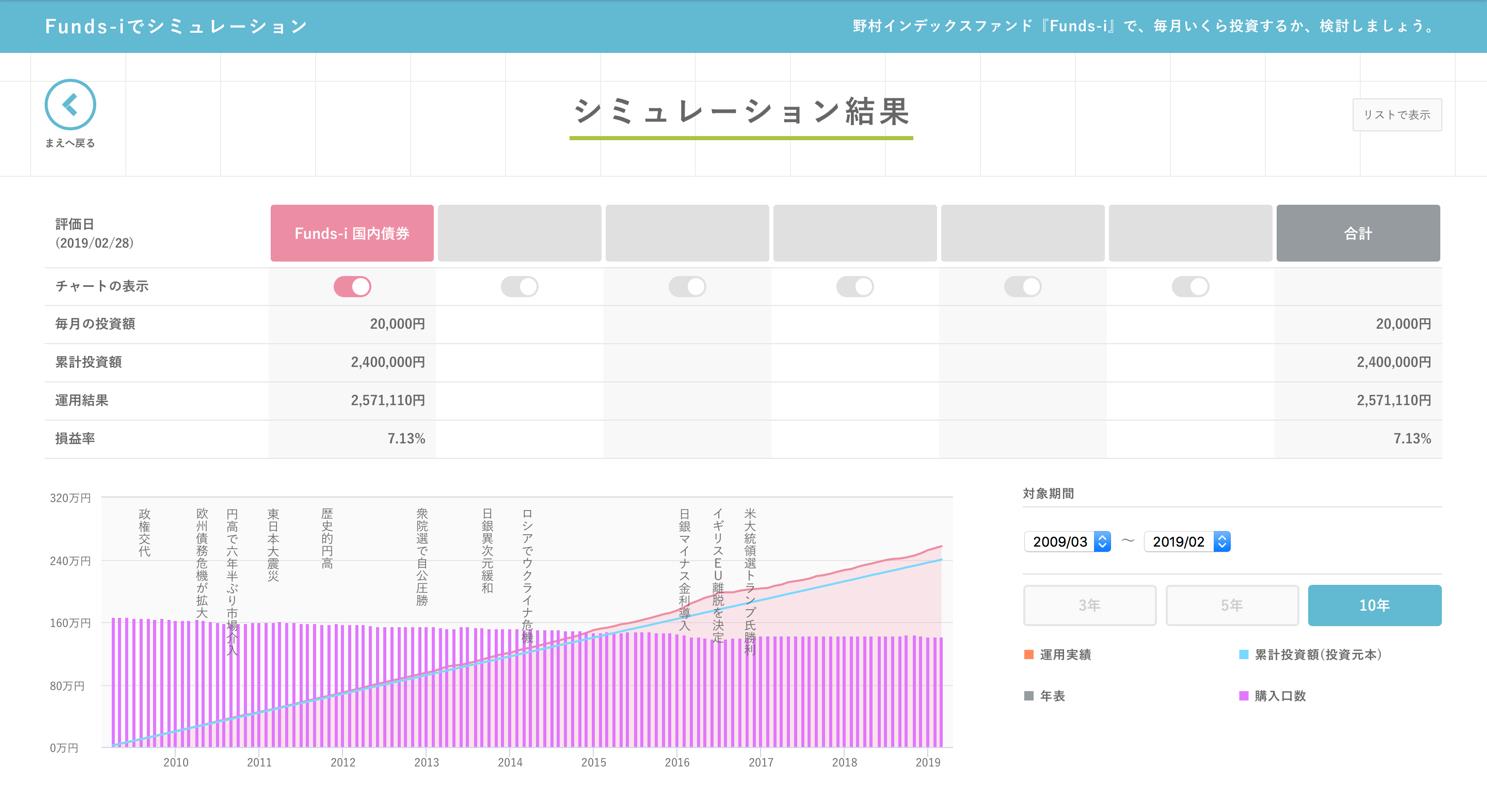
Task: Select the 5年 period tab
Action: pyautogui.click(x=1232, y=605)
